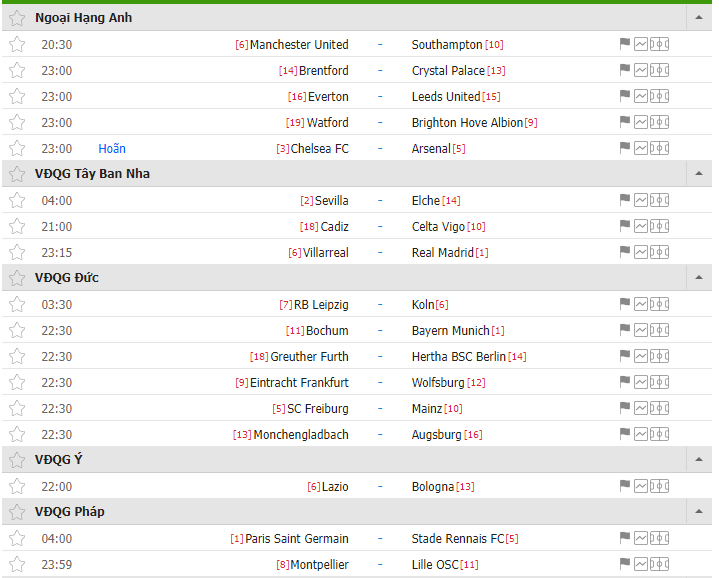Screen dimensions: 719x578
Task: Click the 03:30 kickoff time for RB Leipzig
Action: click(57, 304)
